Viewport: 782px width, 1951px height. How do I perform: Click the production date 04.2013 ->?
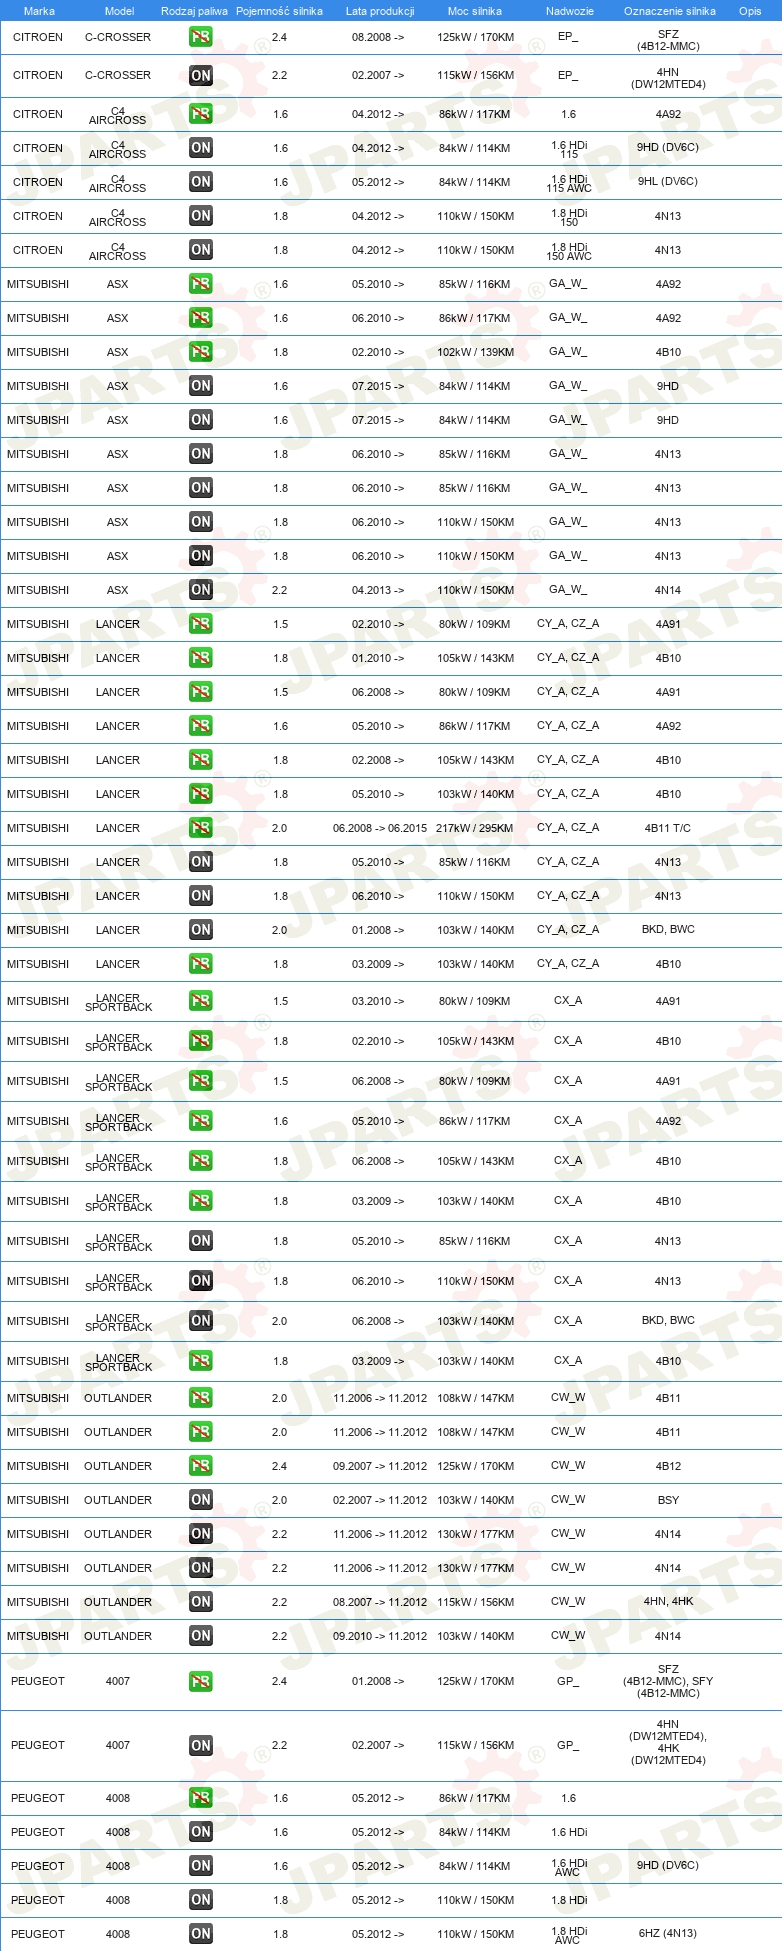[x=378, y=590]
